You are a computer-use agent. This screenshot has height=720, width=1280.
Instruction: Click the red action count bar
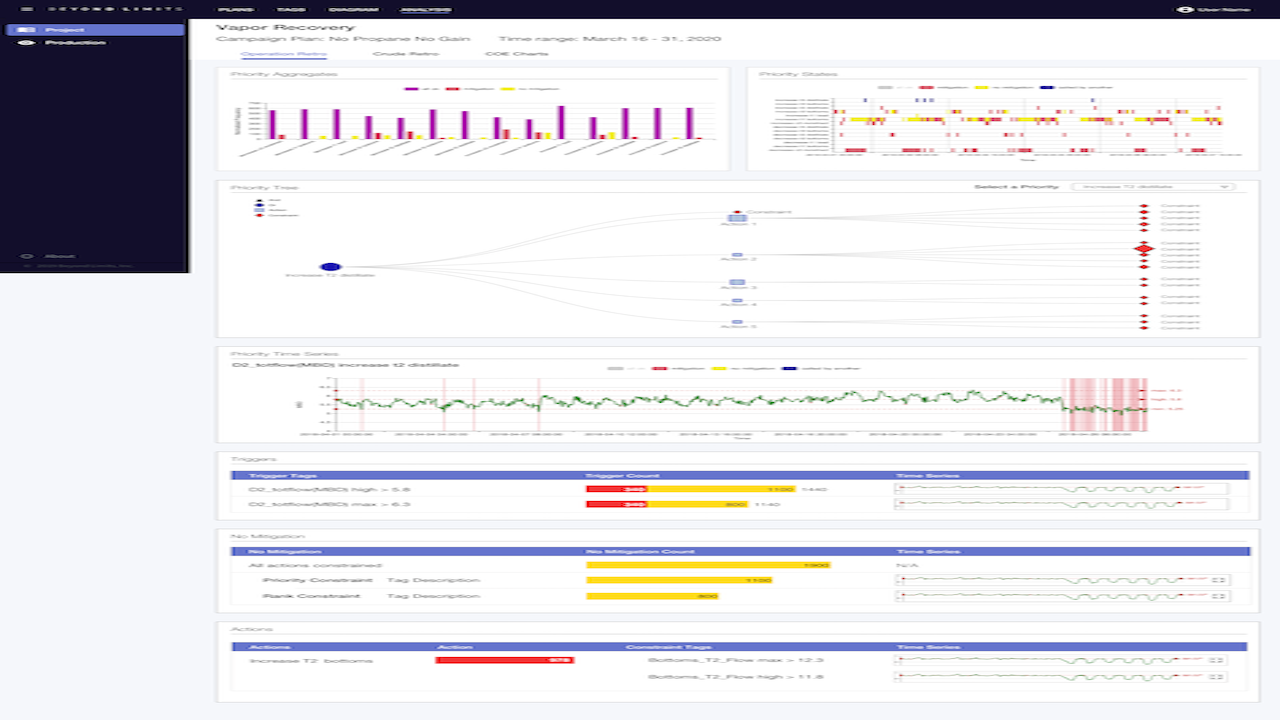coord(505,660)
